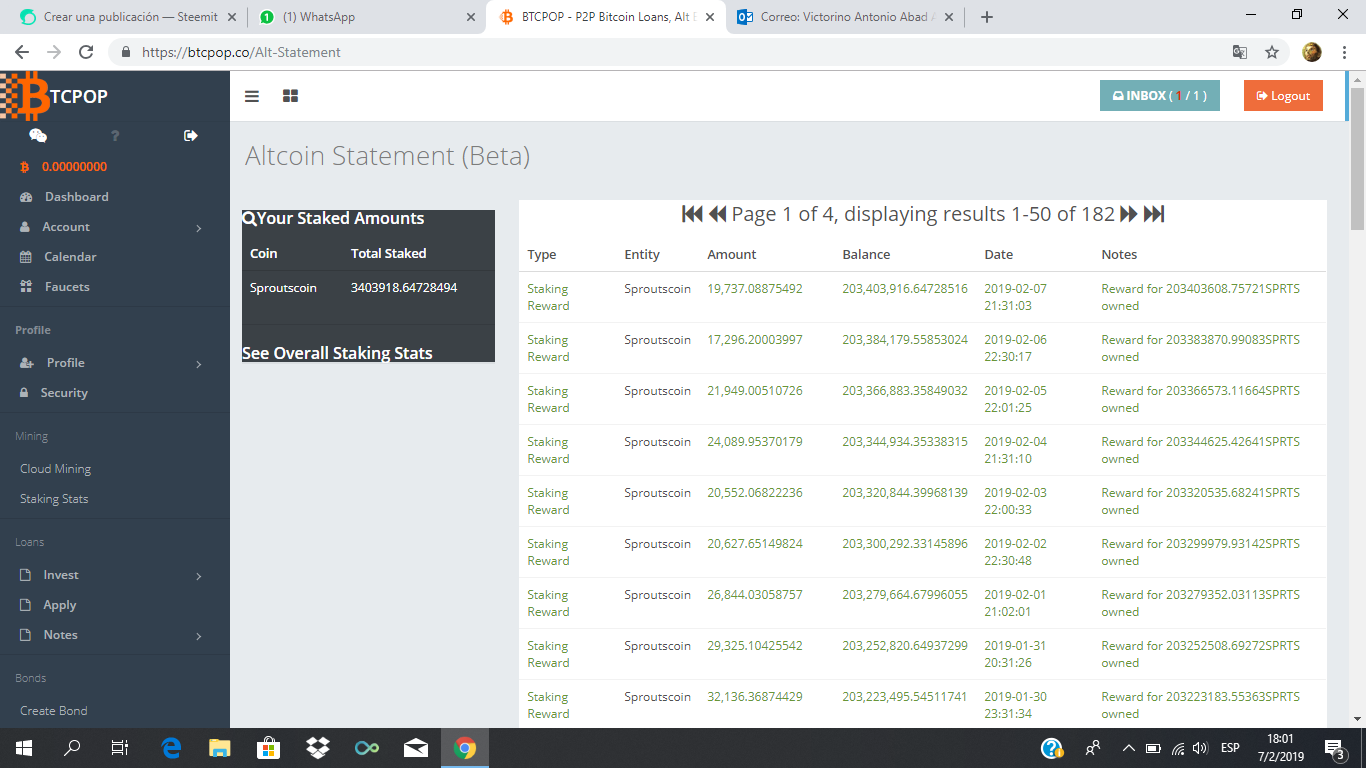Click balance 203,384,179.55853024
Image resolution: width=1366 pixels, height=768 pixels.
pyautogui.click(x=905, y=340)
